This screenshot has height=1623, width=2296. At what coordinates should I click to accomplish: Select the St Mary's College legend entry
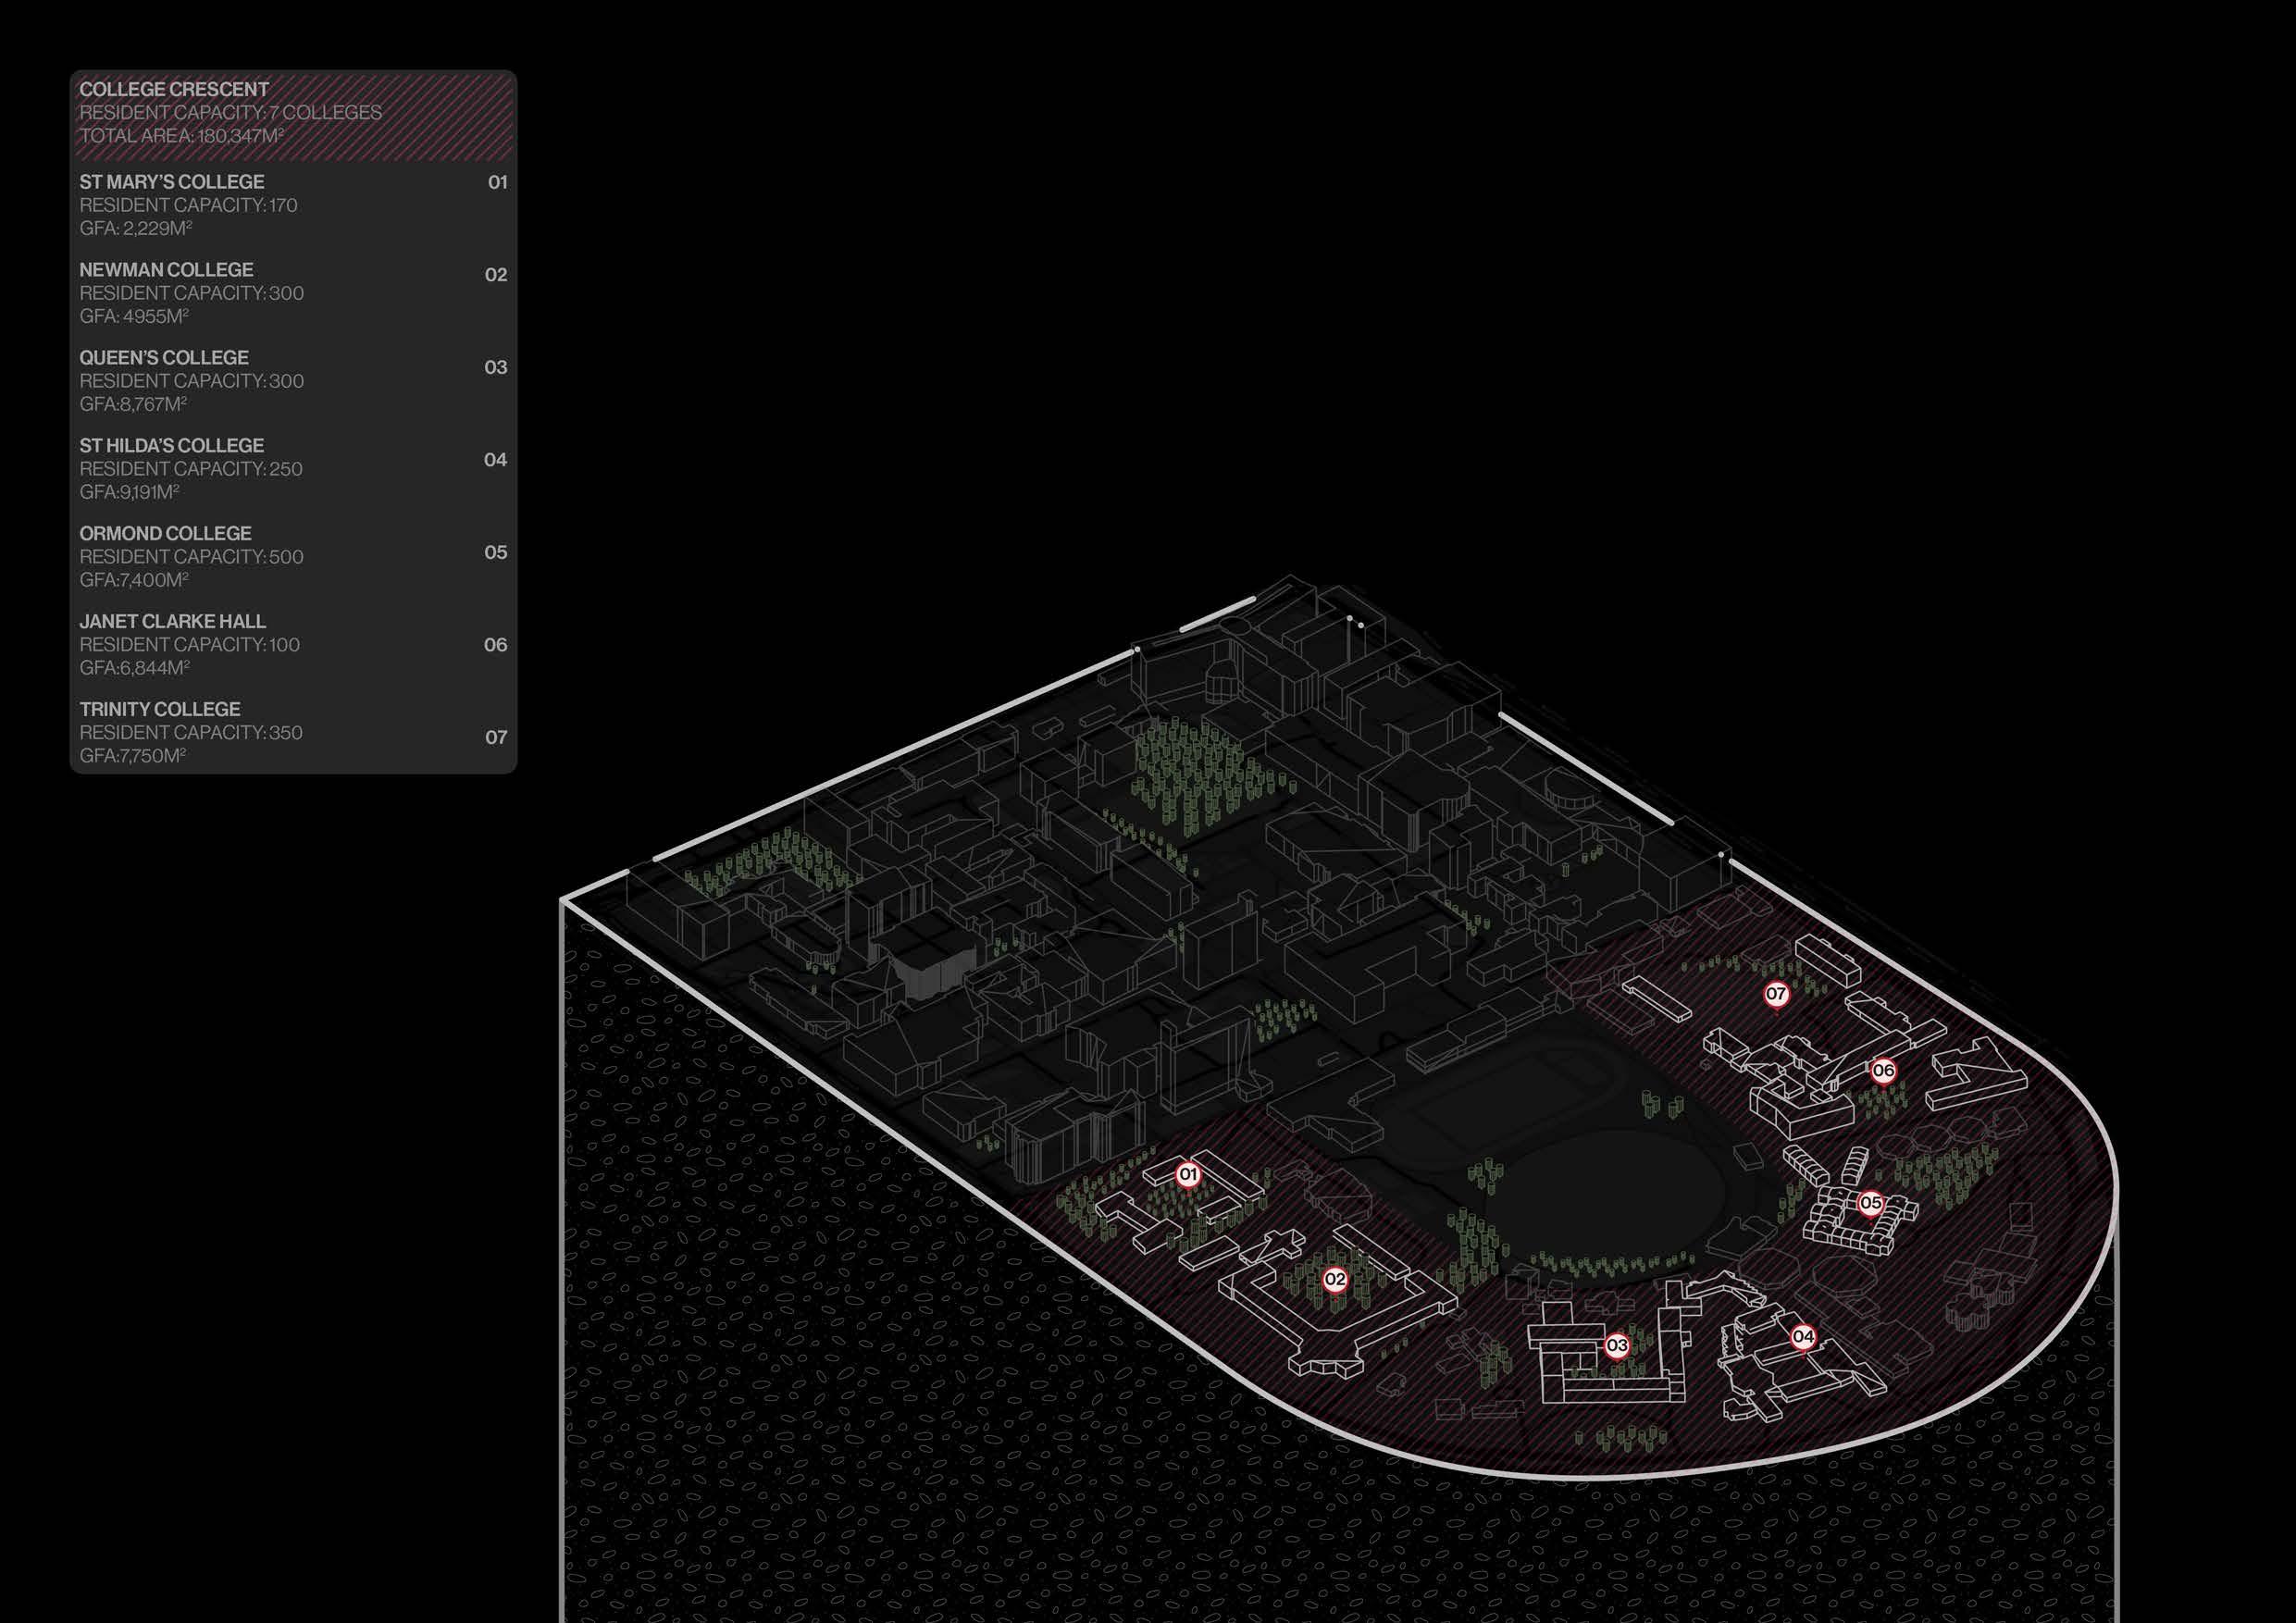[x=172, y=182]
